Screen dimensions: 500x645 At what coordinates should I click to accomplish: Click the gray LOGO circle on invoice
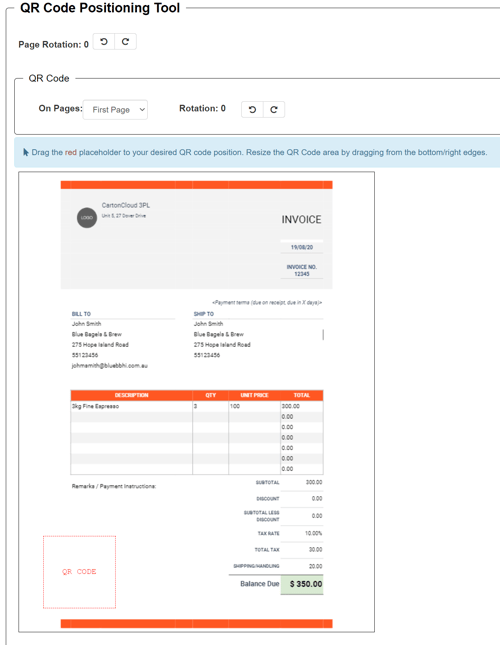pos(87,218)
